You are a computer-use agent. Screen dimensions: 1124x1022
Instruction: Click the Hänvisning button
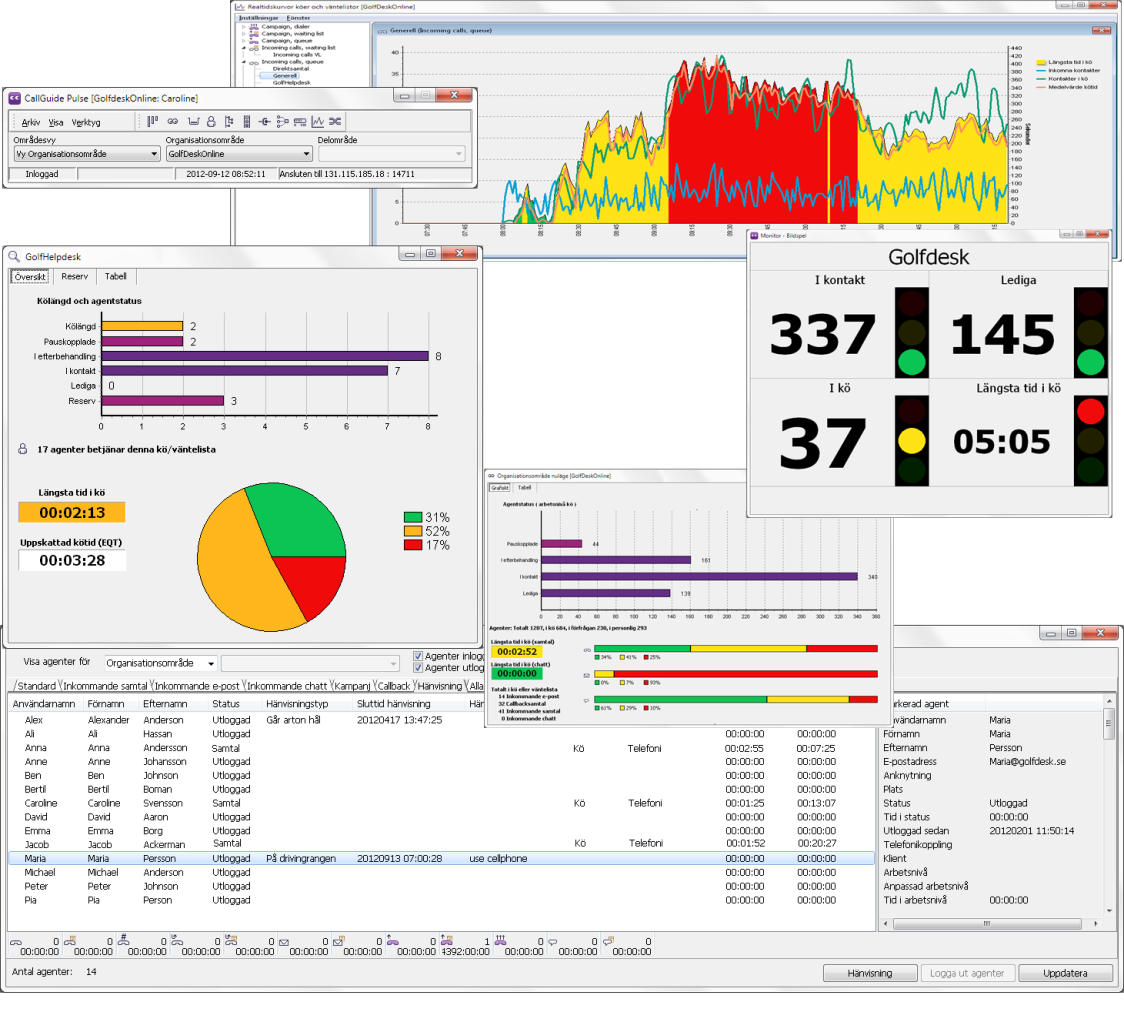(x=868, y=973)
